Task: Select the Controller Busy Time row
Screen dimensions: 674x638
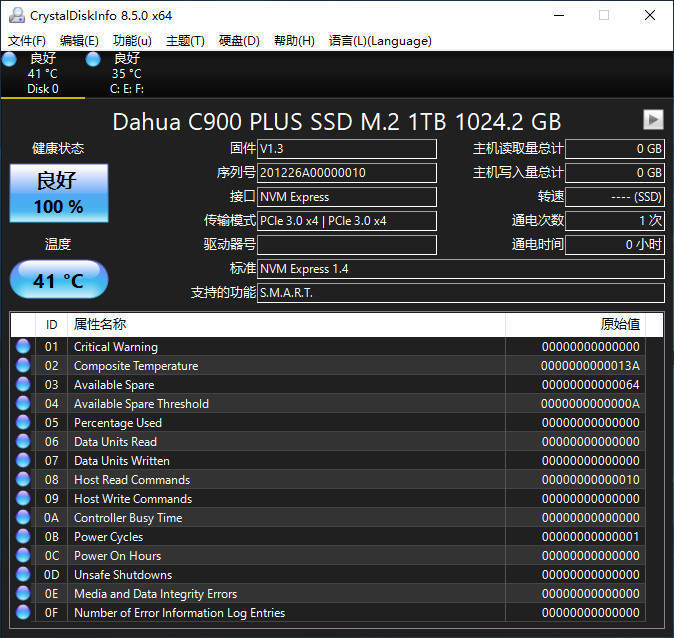Action: (x=328, y=517)
